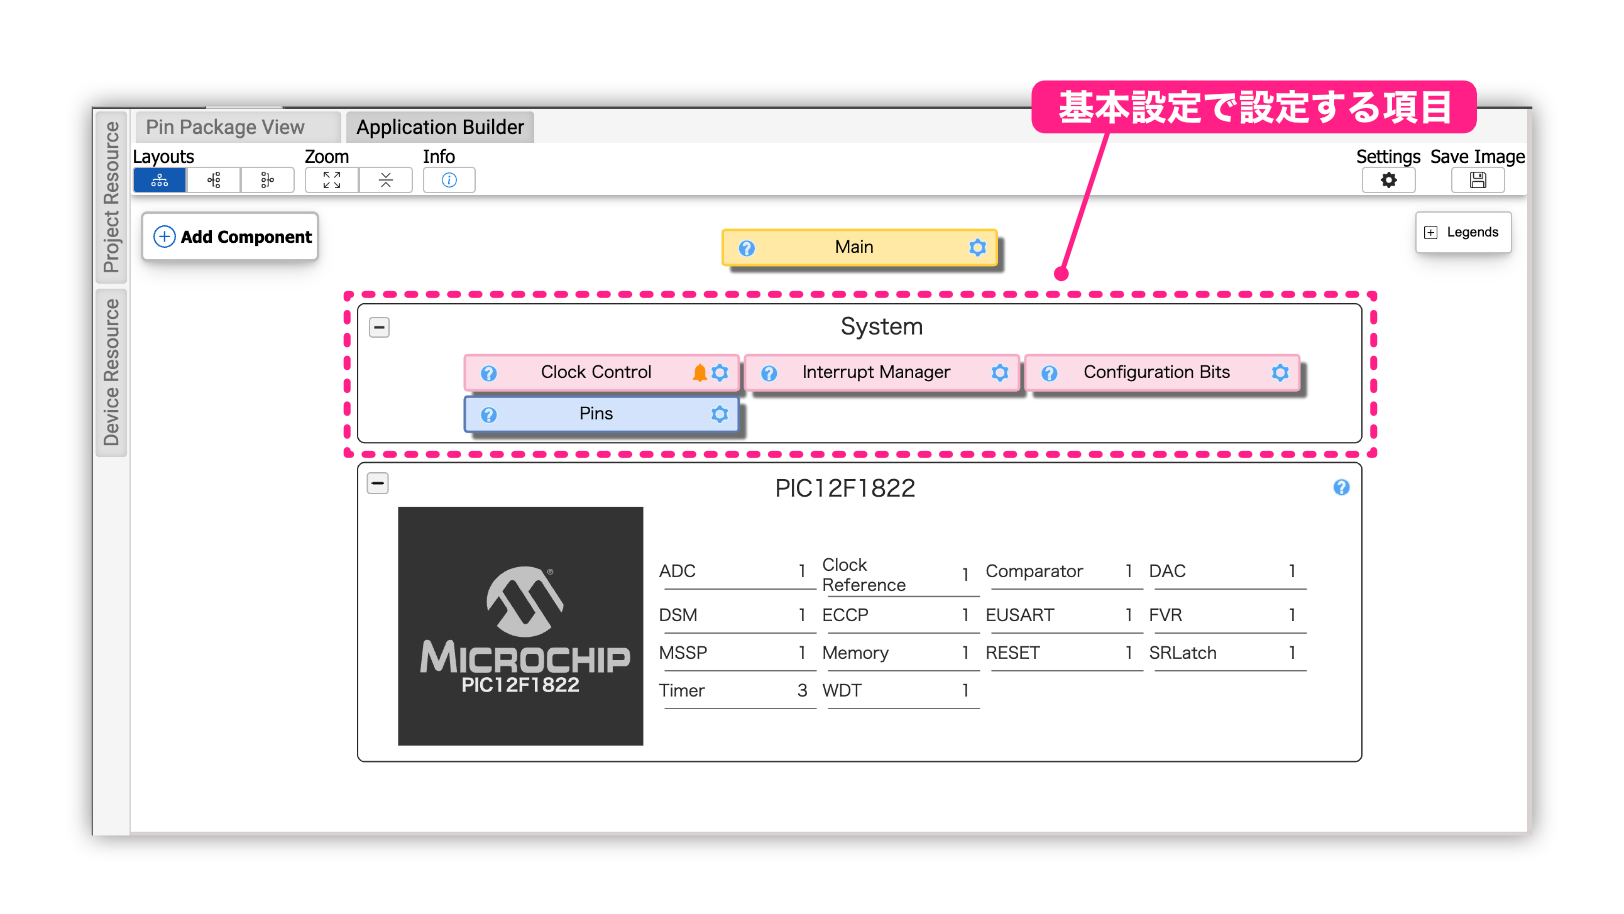Open Clock Control settings gear
The width and height of the screenshot is (1624, 914).
[720, 373]
